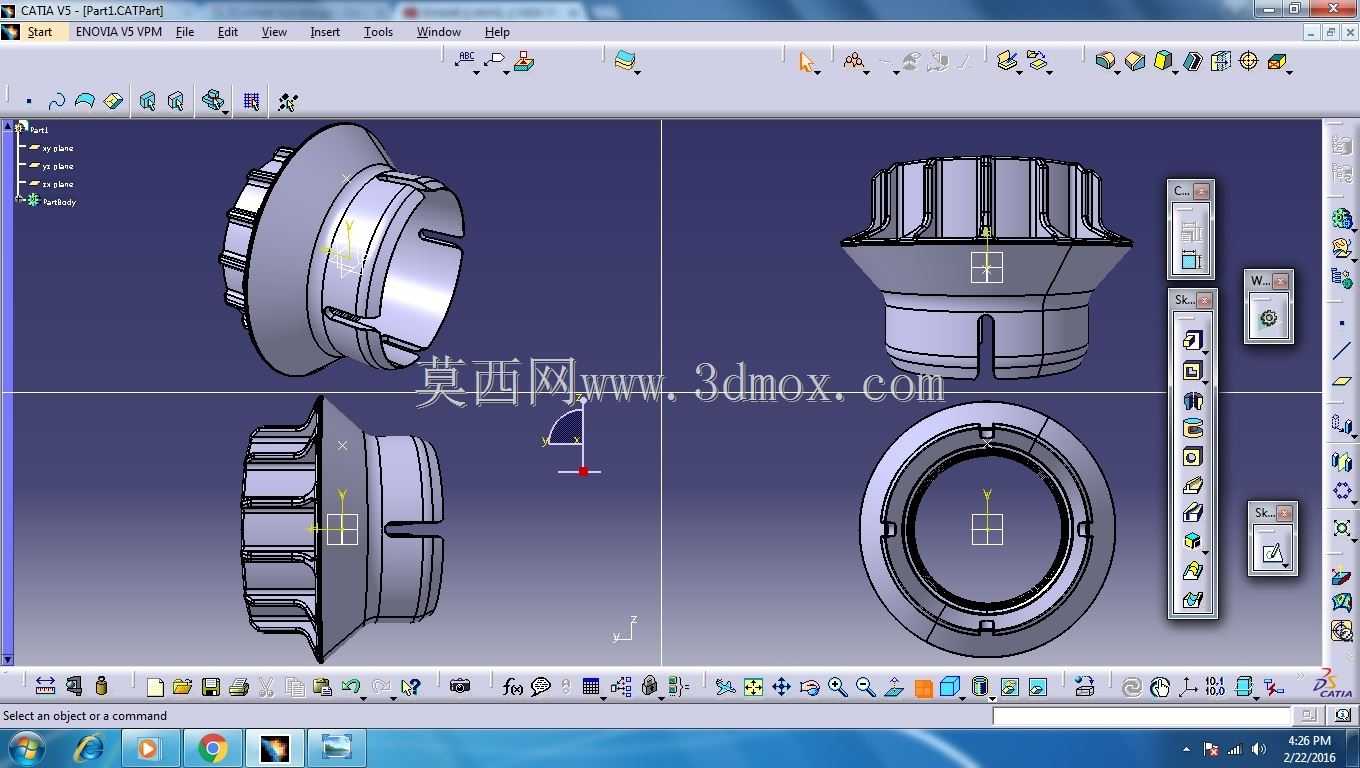Screen dimensions: 1360x768
Task: Click the Fit All In icon
Action: pos(754,687)
